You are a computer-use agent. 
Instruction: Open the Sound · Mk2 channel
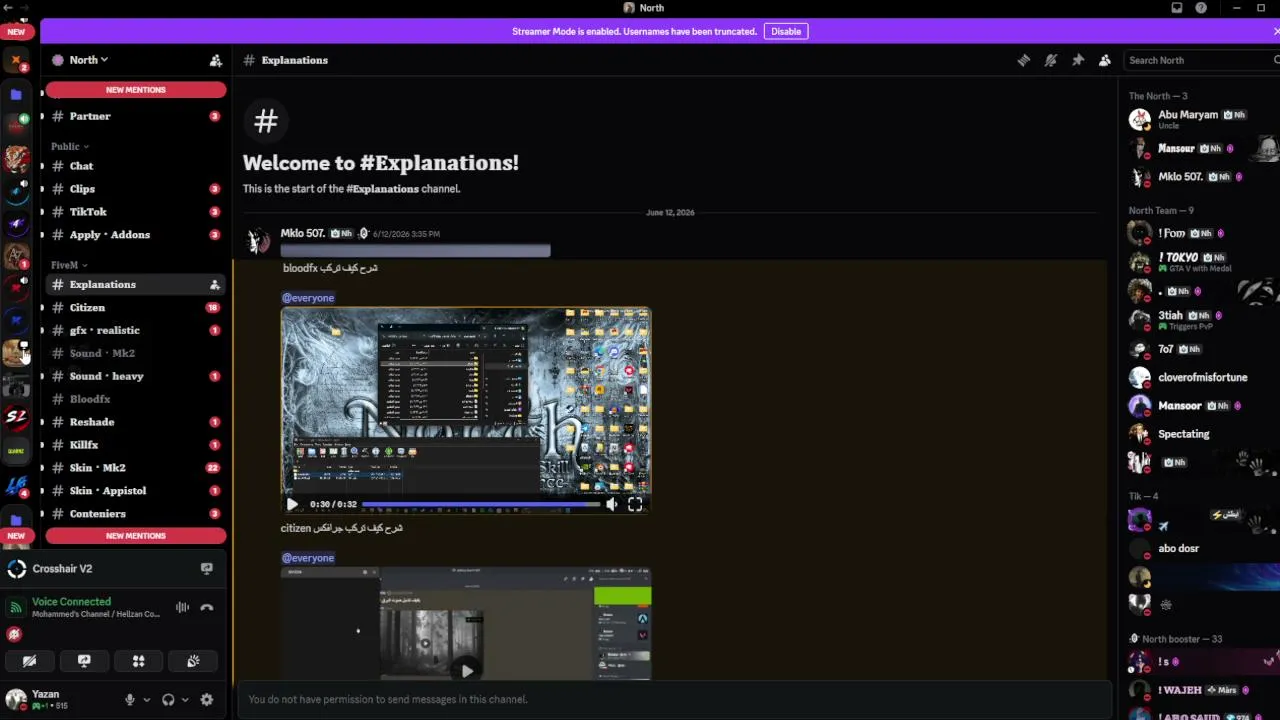coord(136,353)
